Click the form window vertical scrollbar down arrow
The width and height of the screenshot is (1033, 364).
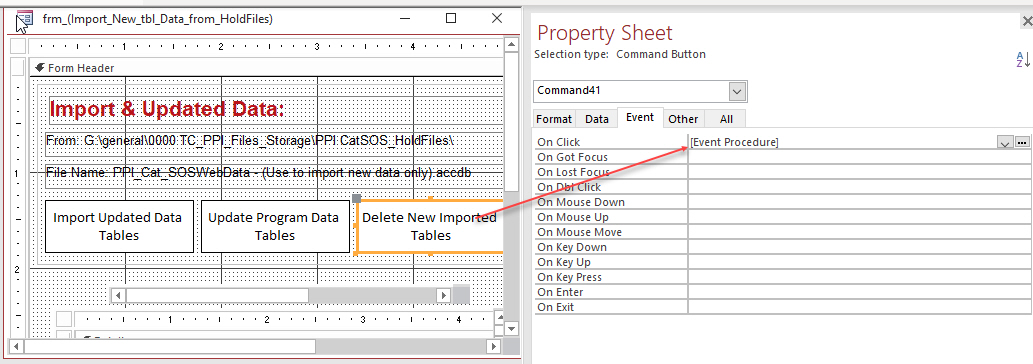511,328
